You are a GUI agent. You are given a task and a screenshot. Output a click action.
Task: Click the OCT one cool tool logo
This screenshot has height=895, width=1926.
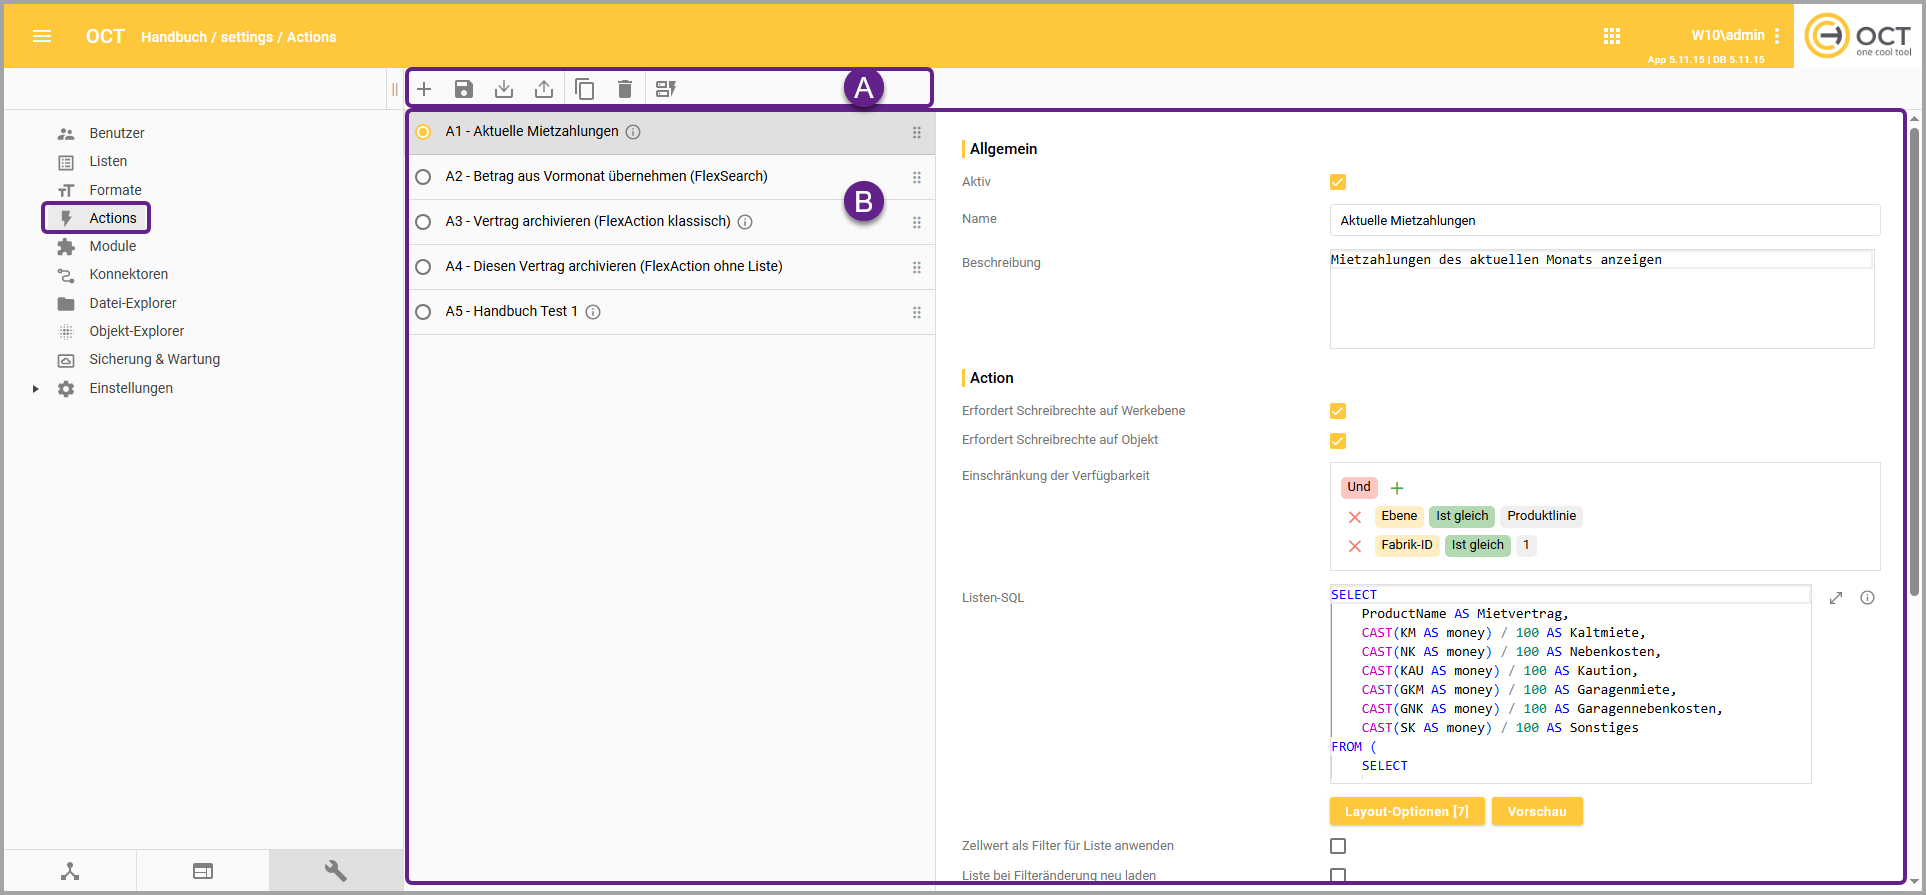(1858, 36)
